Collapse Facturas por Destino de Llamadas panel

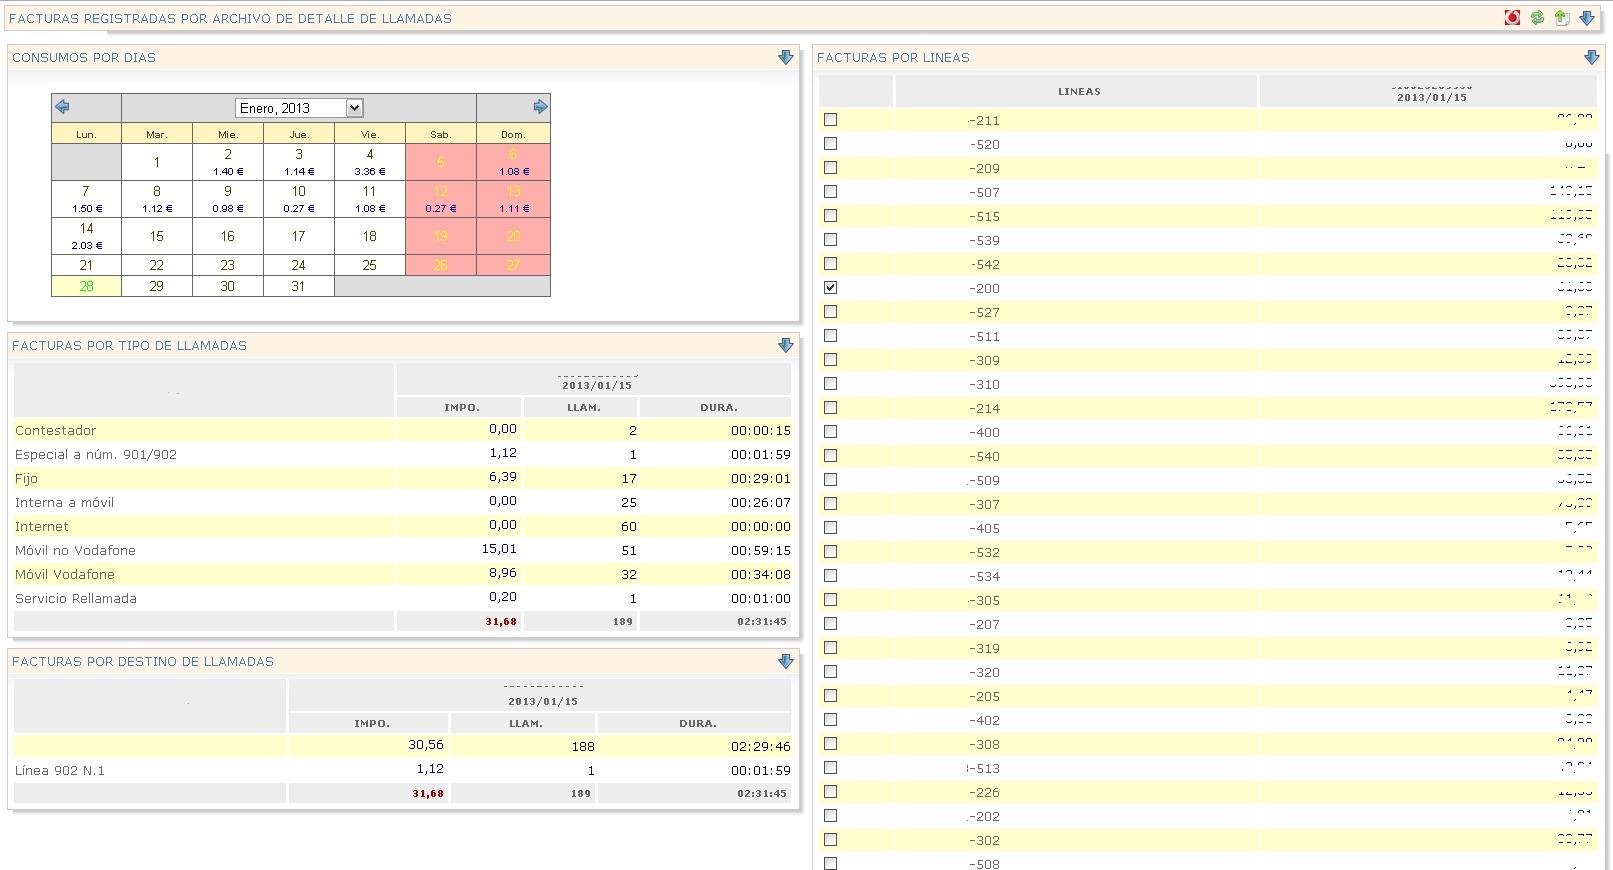click(785, 661)
